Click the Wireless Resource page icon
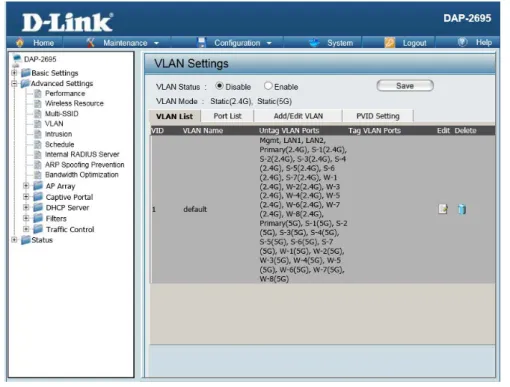Screen dimensions: 510x387 (x=38, y=103)
